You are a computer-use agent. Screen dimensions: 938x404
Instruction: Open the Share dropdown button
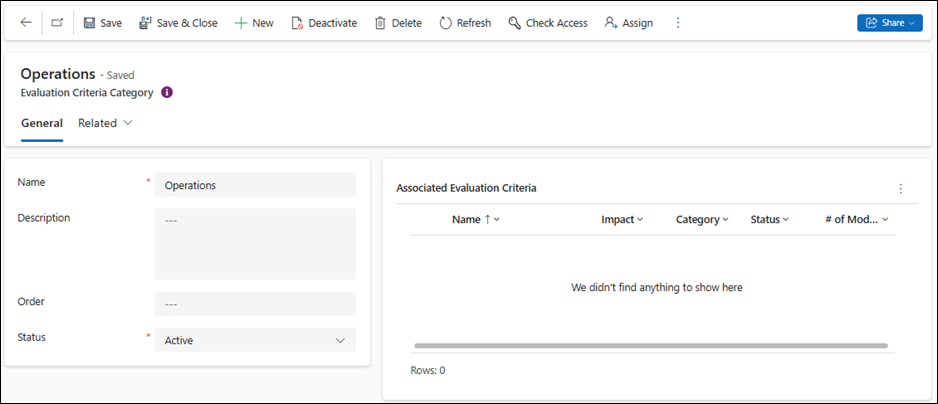coord(889,23)
